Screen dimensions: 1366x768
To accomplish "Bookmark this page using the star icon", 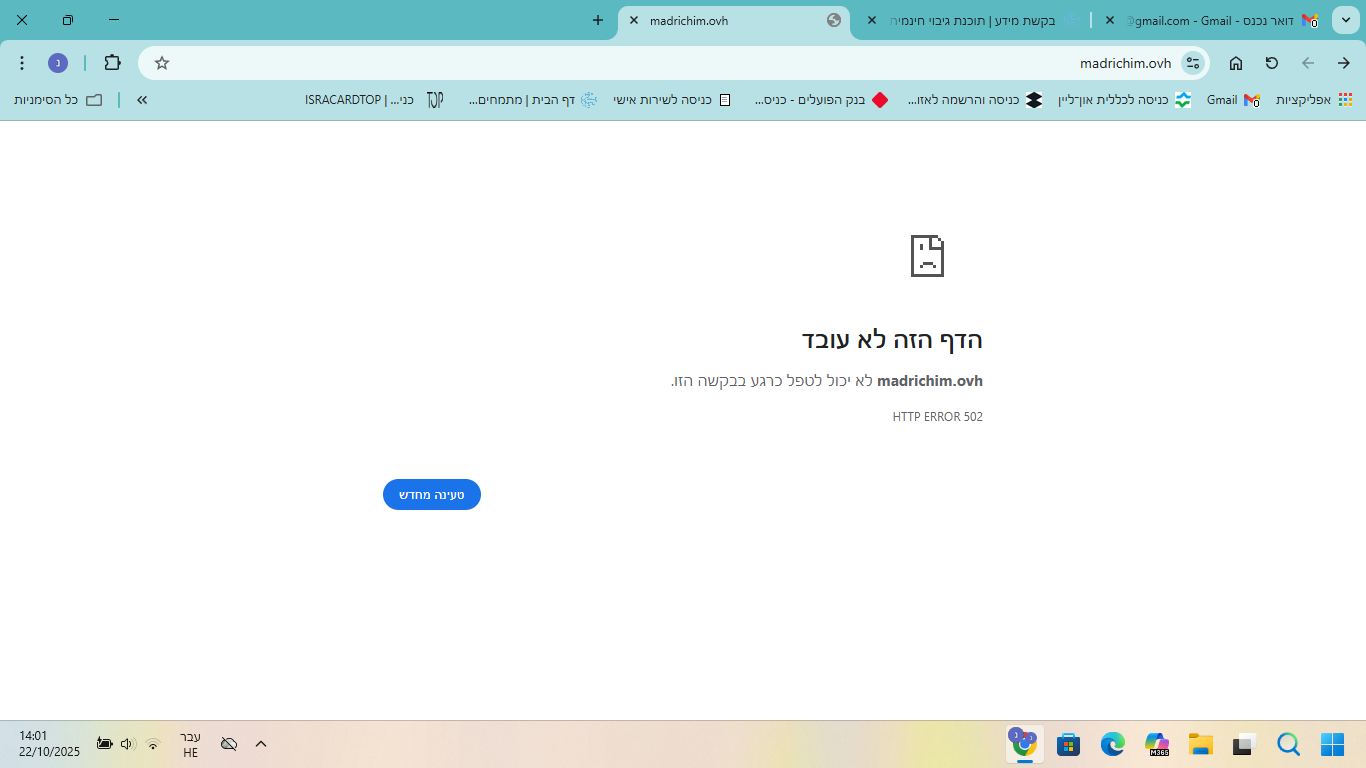I will pos(161,62).
